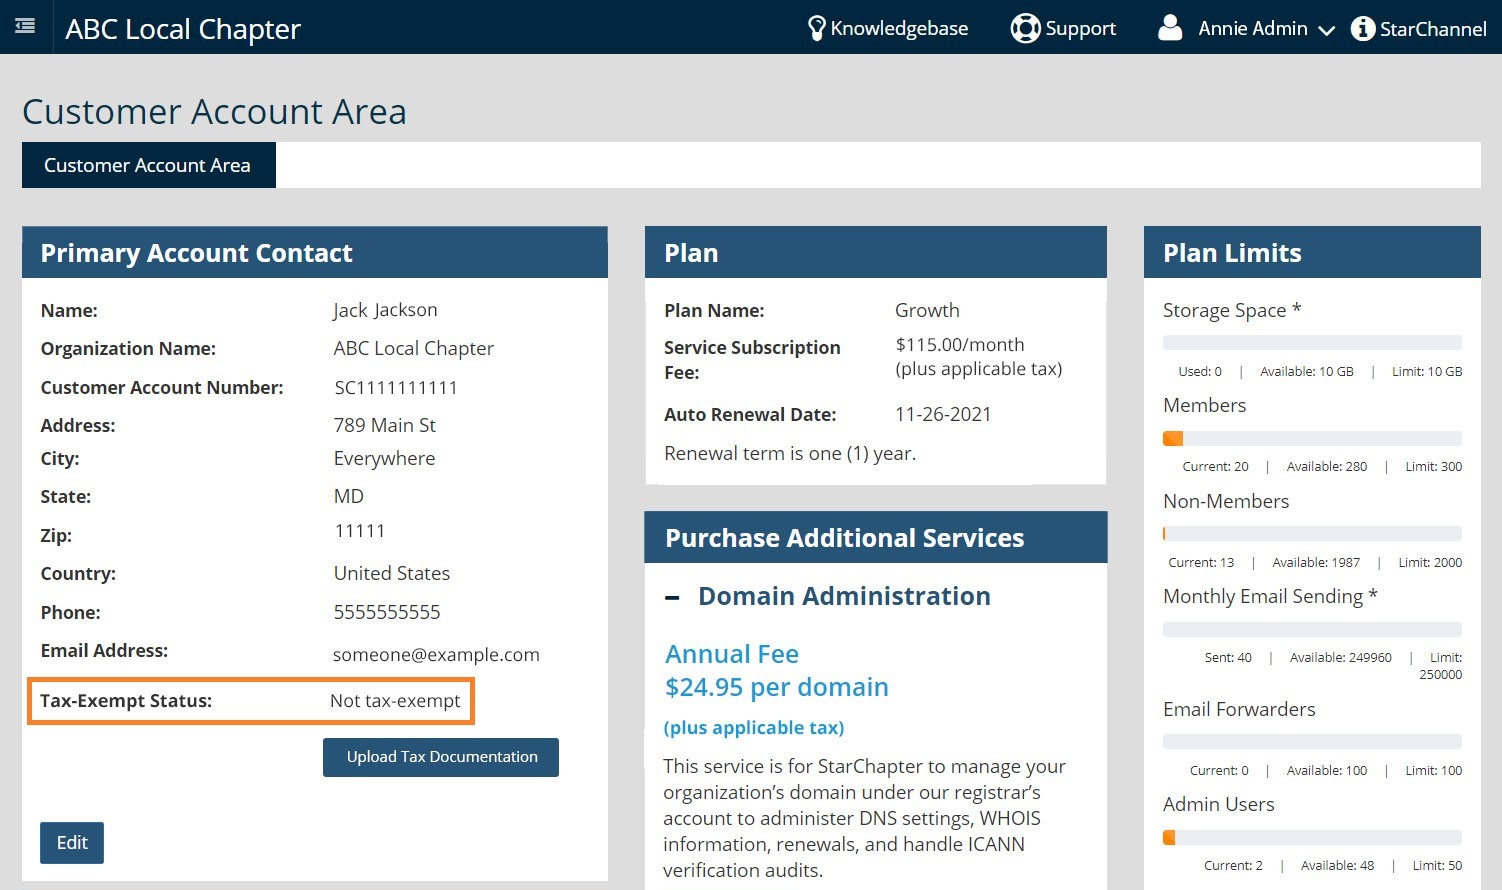Open the Annie Admin dropdown arrow

click(x=1326, y=31)
